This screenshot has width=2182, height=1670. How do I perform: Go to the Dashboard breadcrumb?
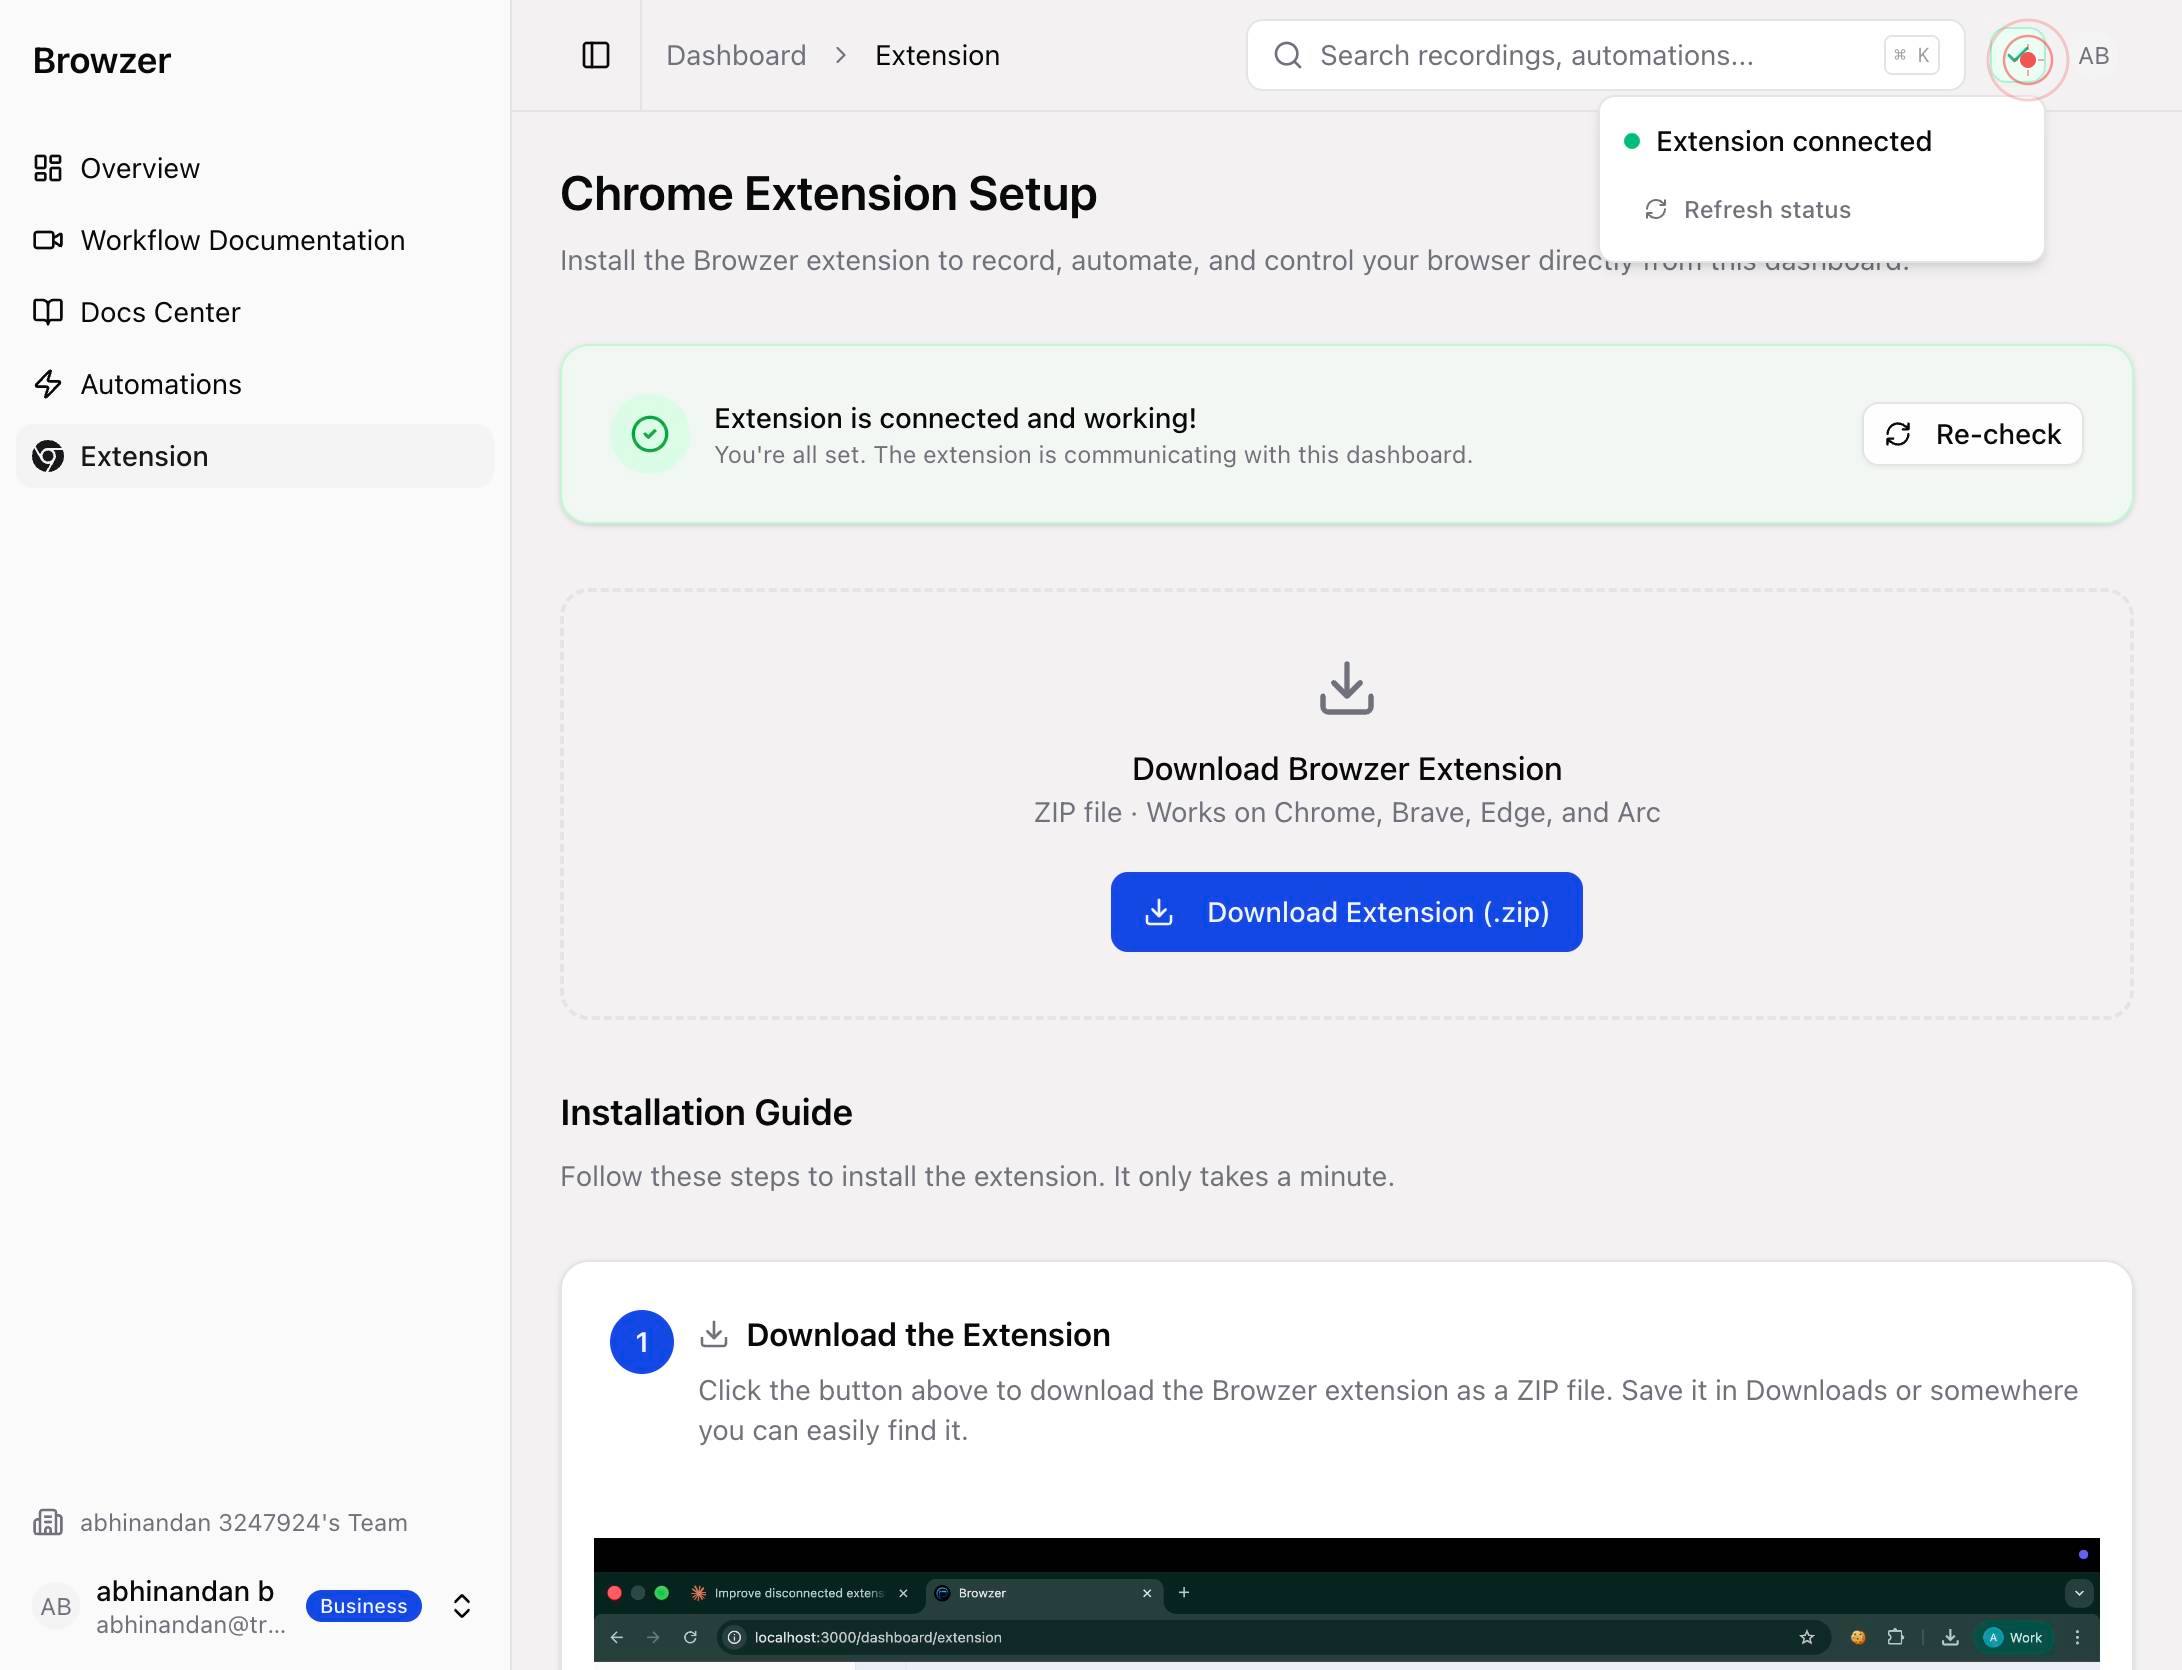click(x=736, y=55)
